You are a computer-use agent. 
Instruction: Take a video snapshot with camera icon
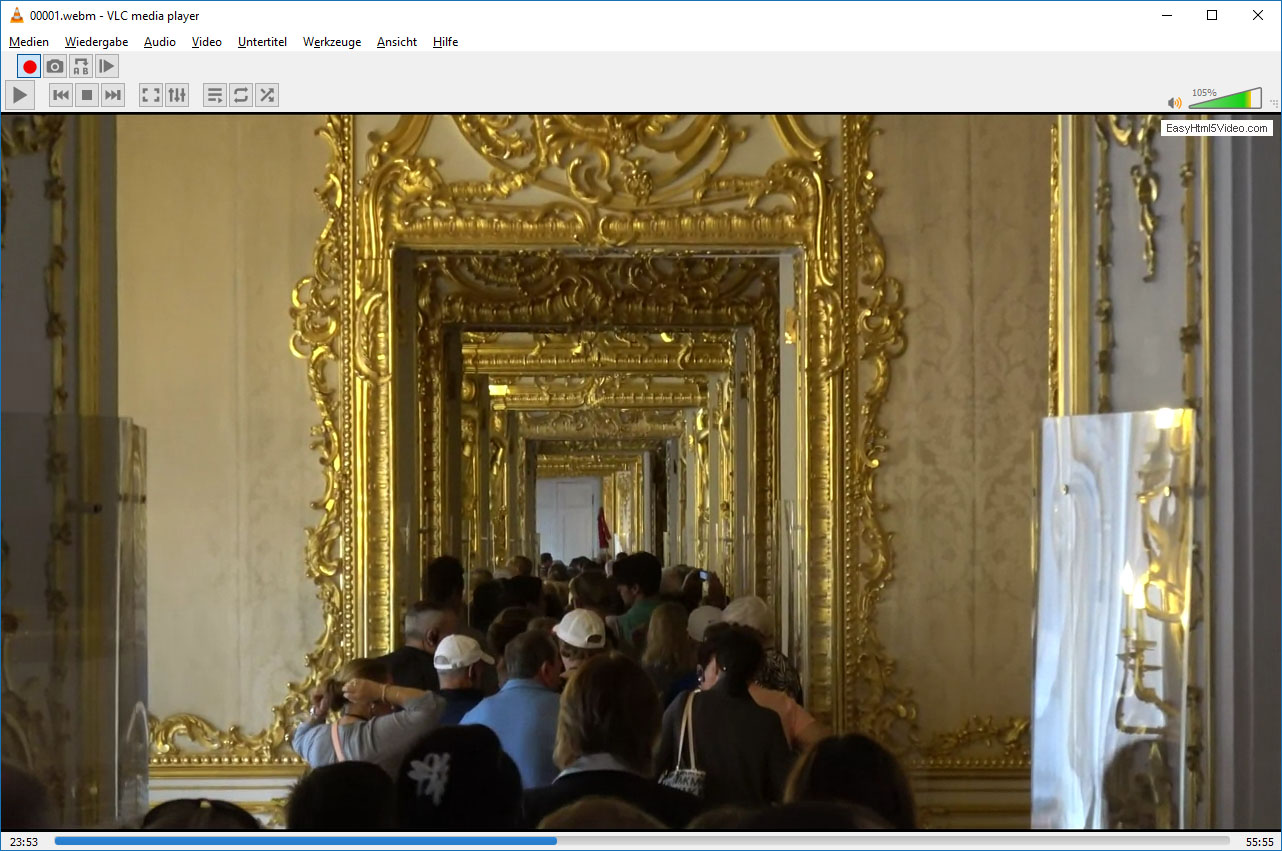click(x=55, y=67)
